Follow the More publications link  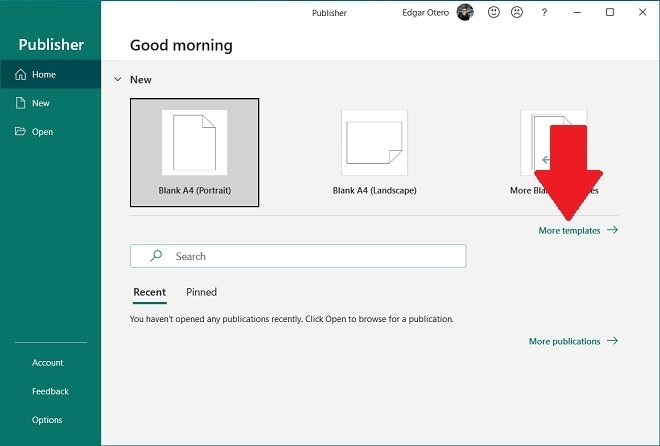(564, 341)
